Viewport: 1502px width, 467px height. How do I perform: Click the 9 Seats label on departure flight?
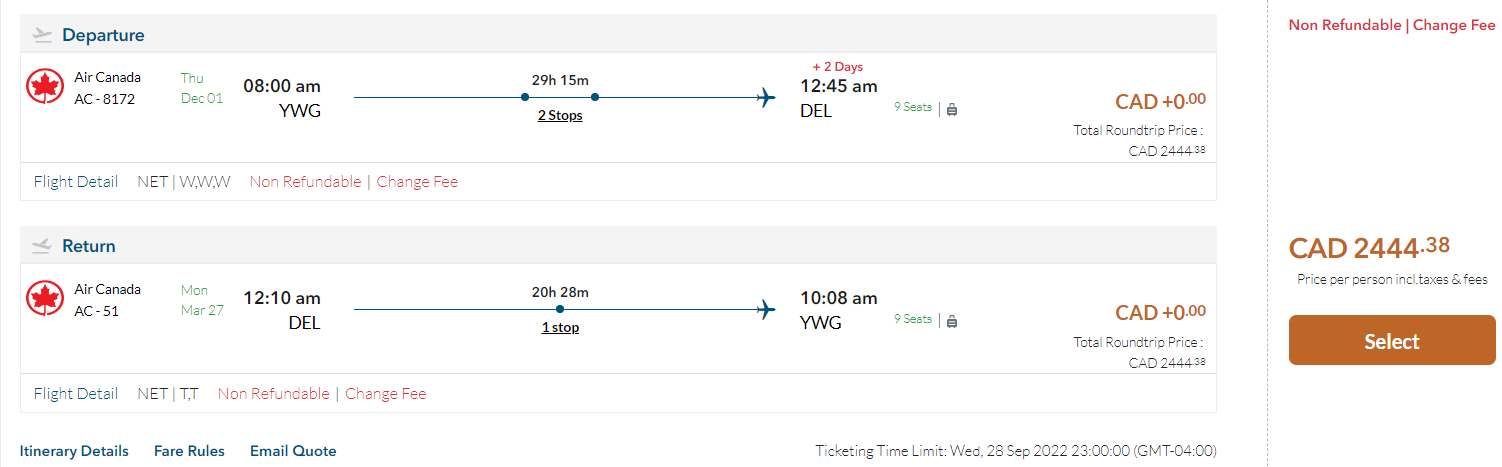pyautogui.click(x=912, y=108)
